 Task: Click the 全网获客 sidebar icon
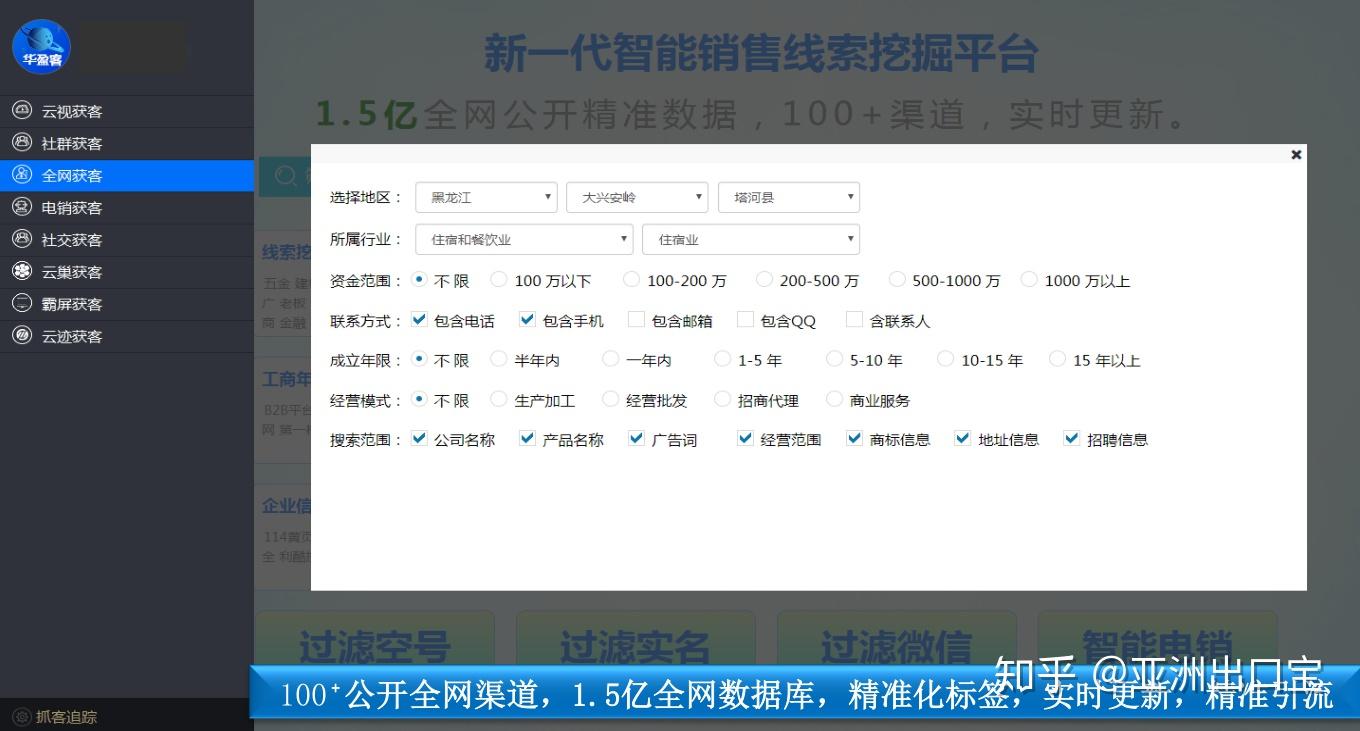tap(22, 175)
